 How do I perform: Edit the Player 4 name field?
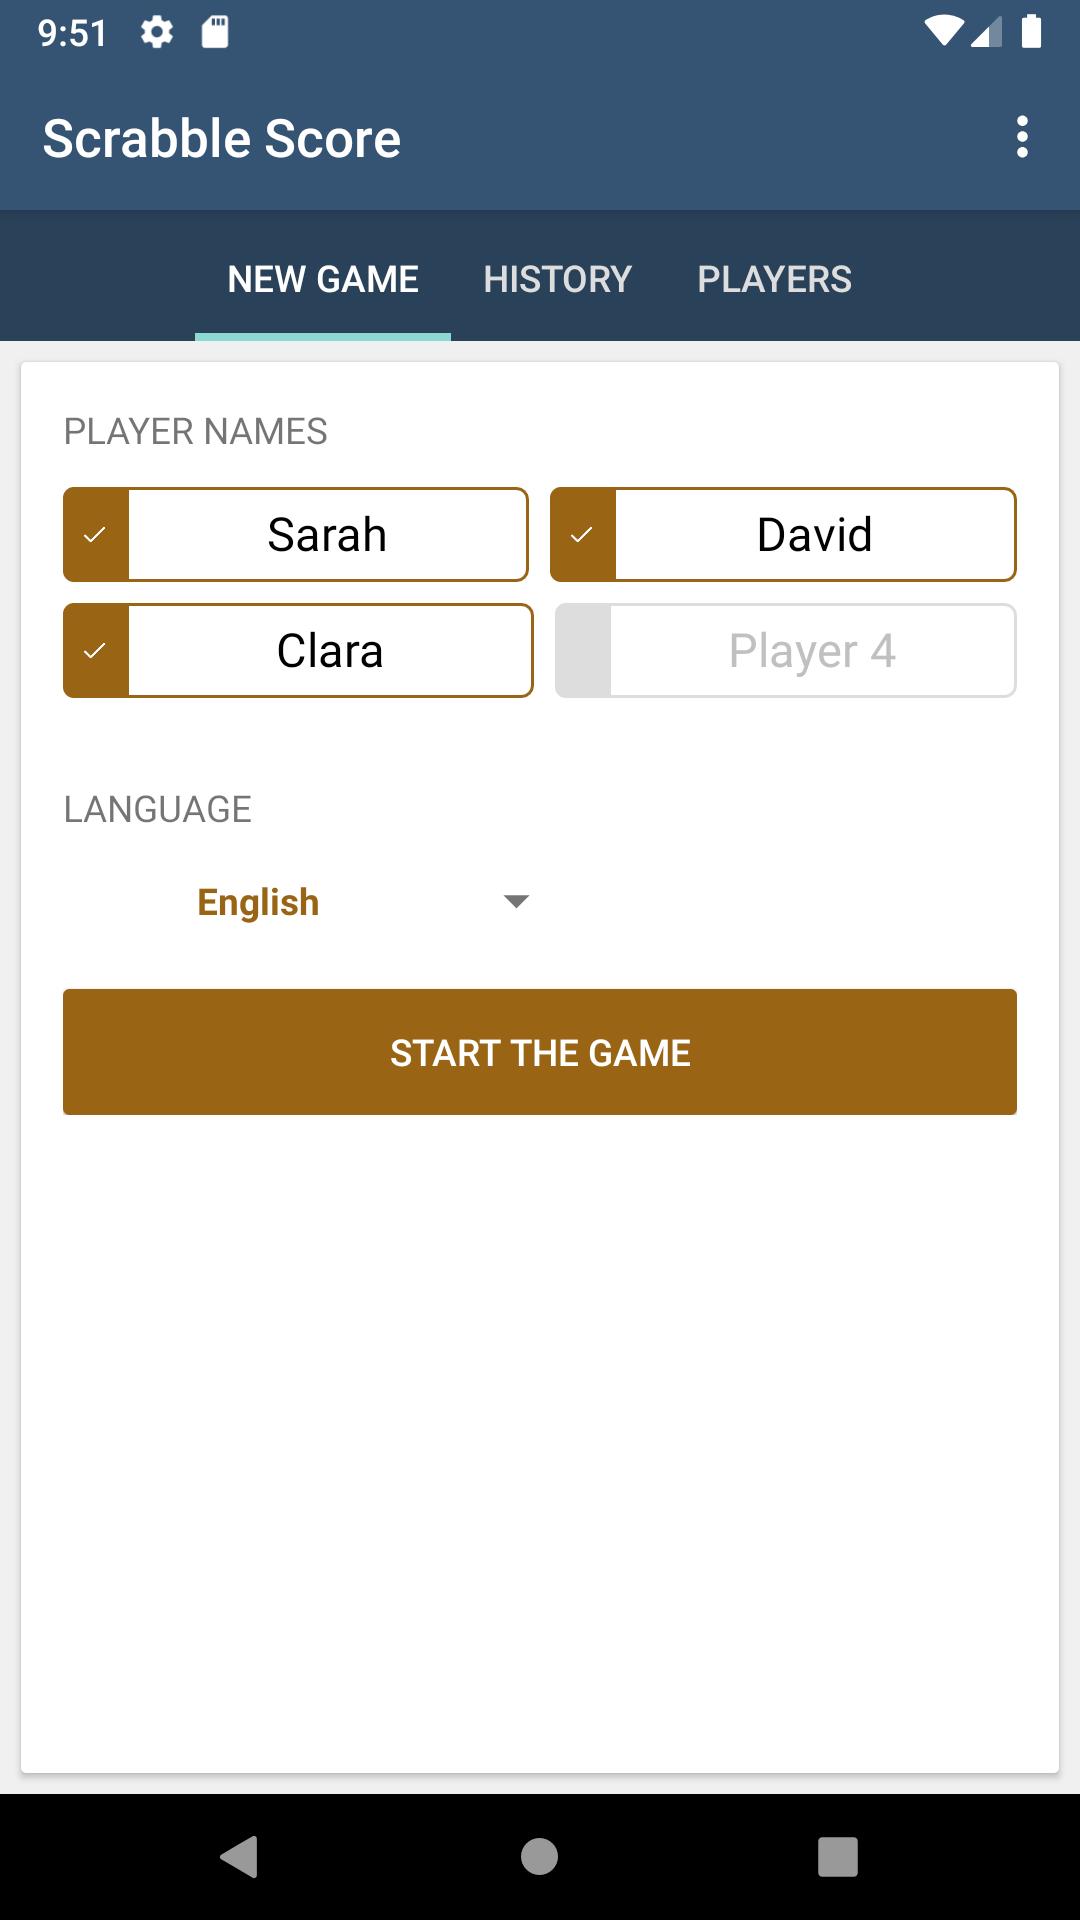coord(813,651)
